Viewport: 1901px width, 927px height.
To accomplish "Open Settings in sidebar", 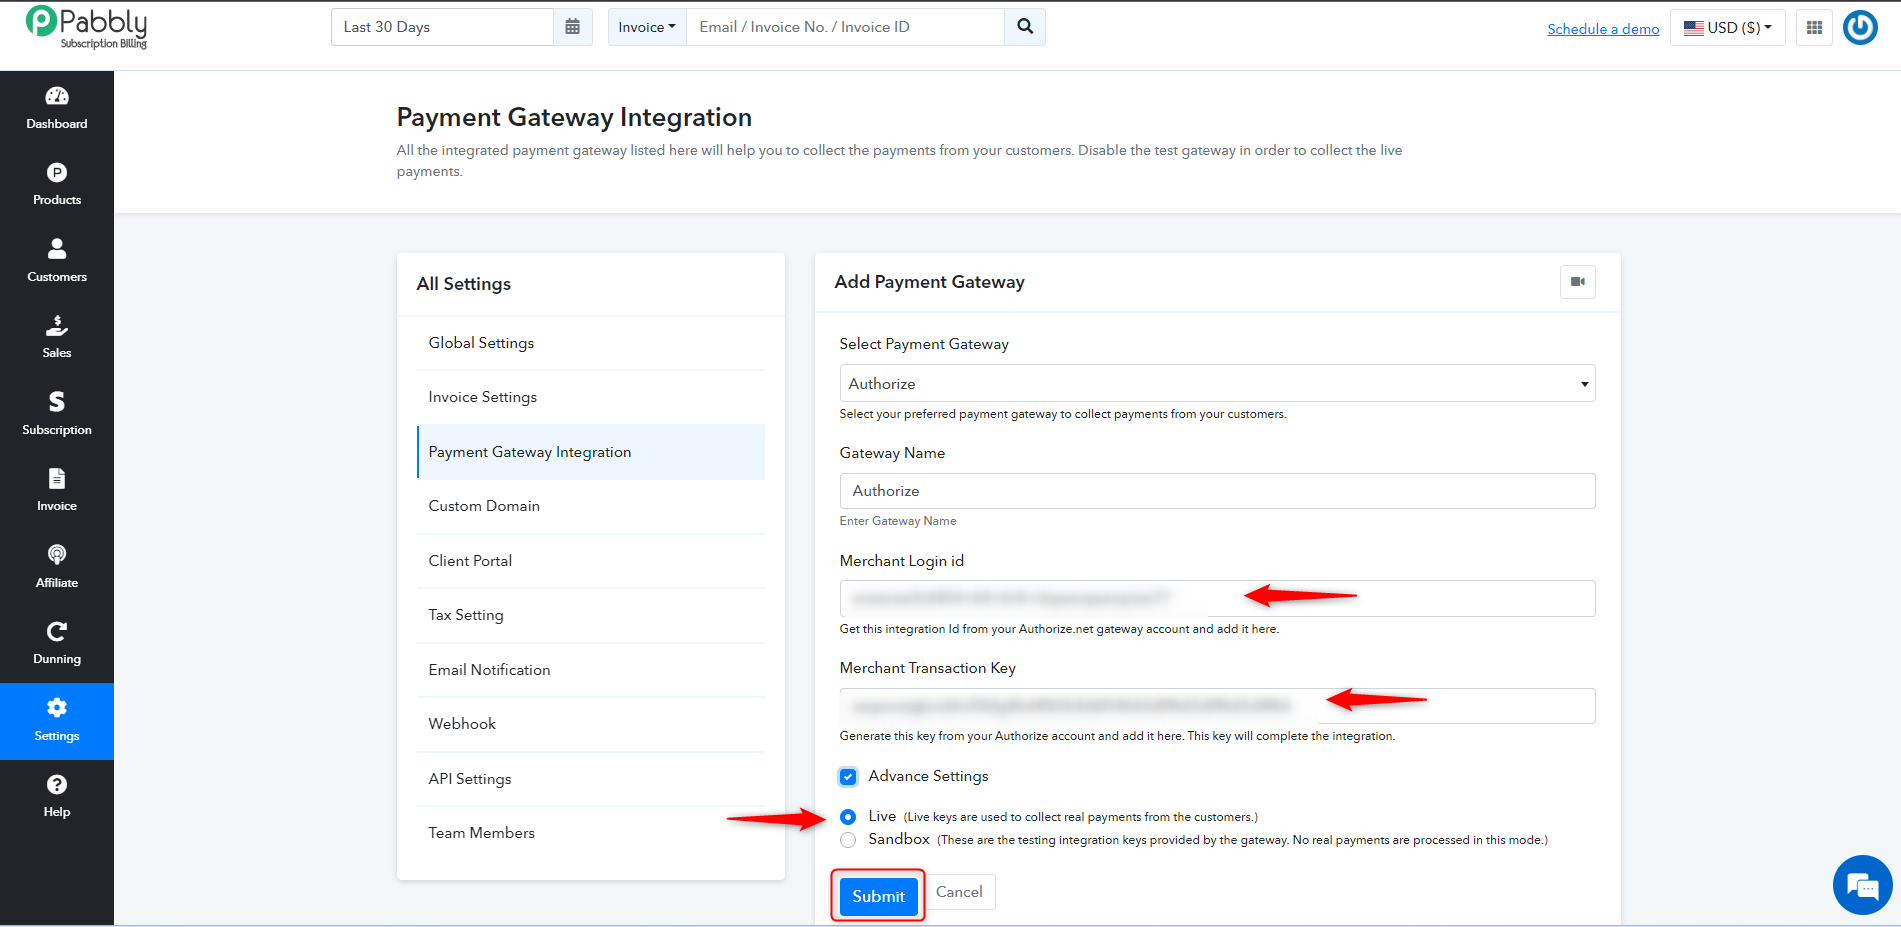I will [x=57, y=721].
